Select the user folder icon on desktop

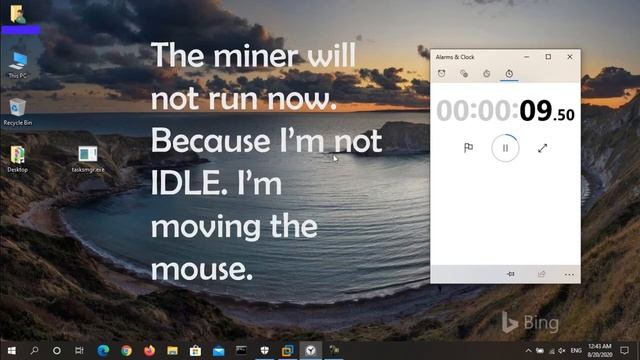18,15
